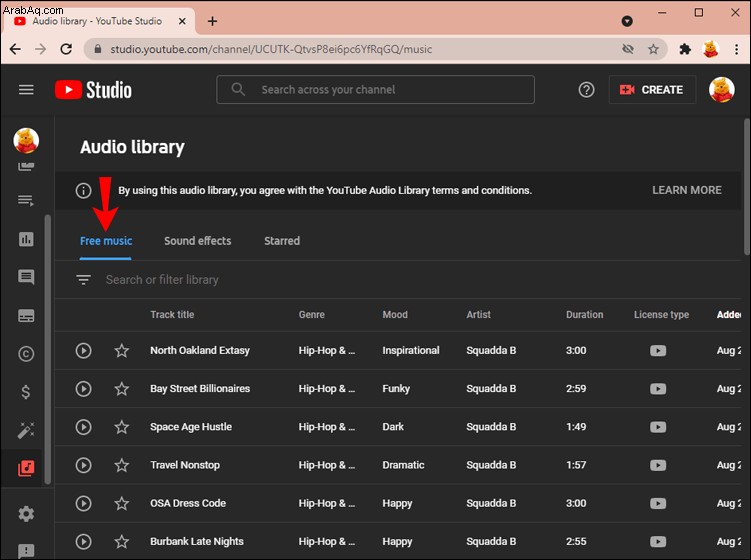The image size is (751, 560).
Task: Click LEARN MORE in the terms banner
Action: pyautogui.click(x=687, y=190)
